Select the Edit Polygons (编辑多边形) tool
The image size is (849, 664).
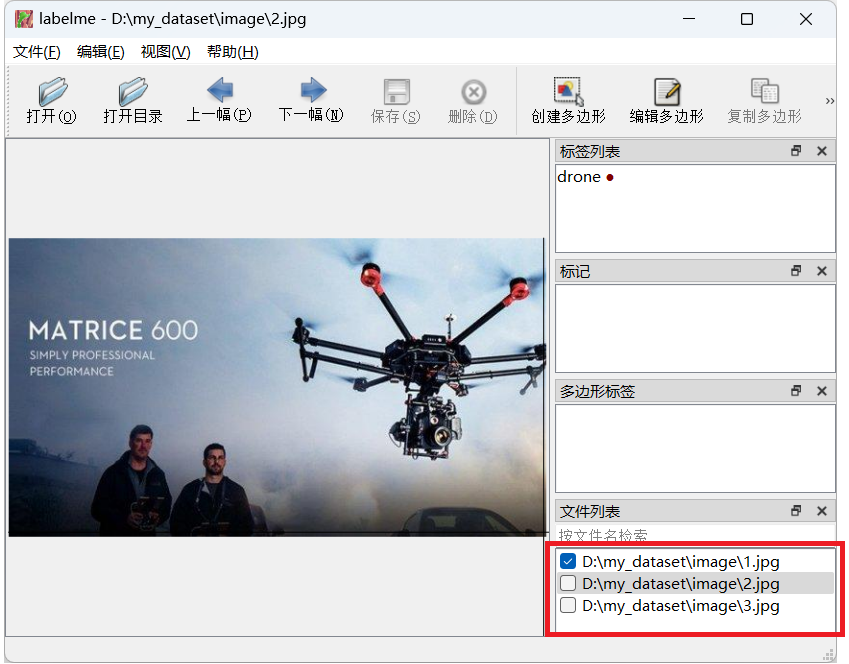point(667,91)
